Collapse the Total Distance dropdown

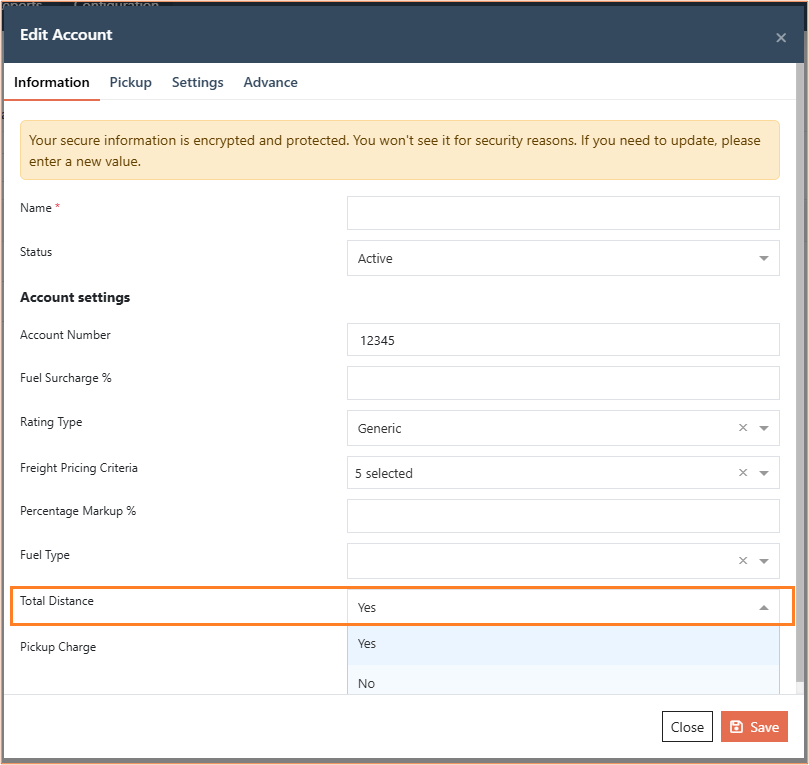coord(764,608)
